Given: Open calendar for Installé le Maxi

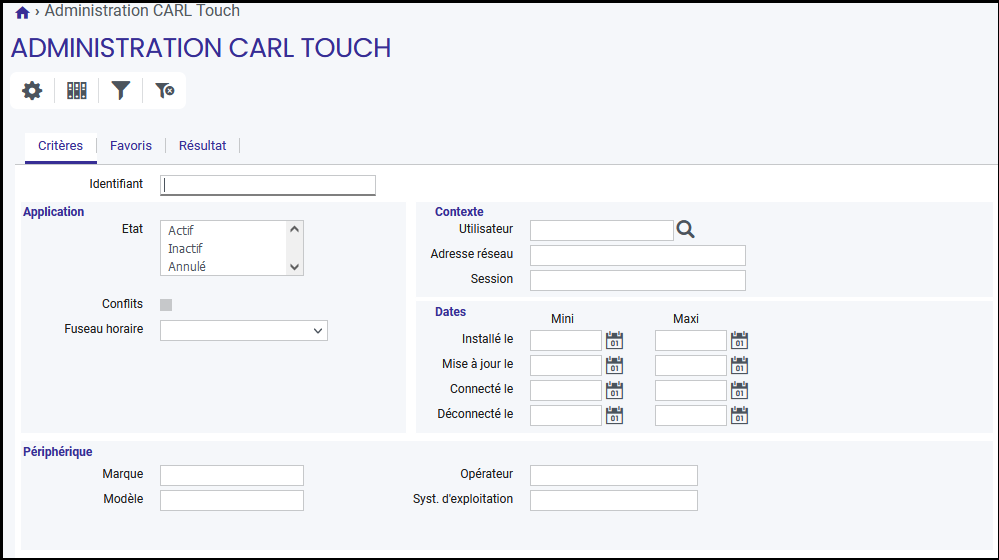Looking at the screenshot, I should [739, 340].
